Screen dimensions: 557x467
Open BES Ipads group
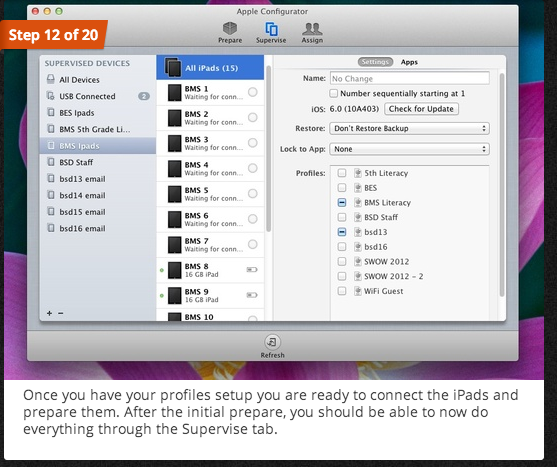(x=98, y=113)
